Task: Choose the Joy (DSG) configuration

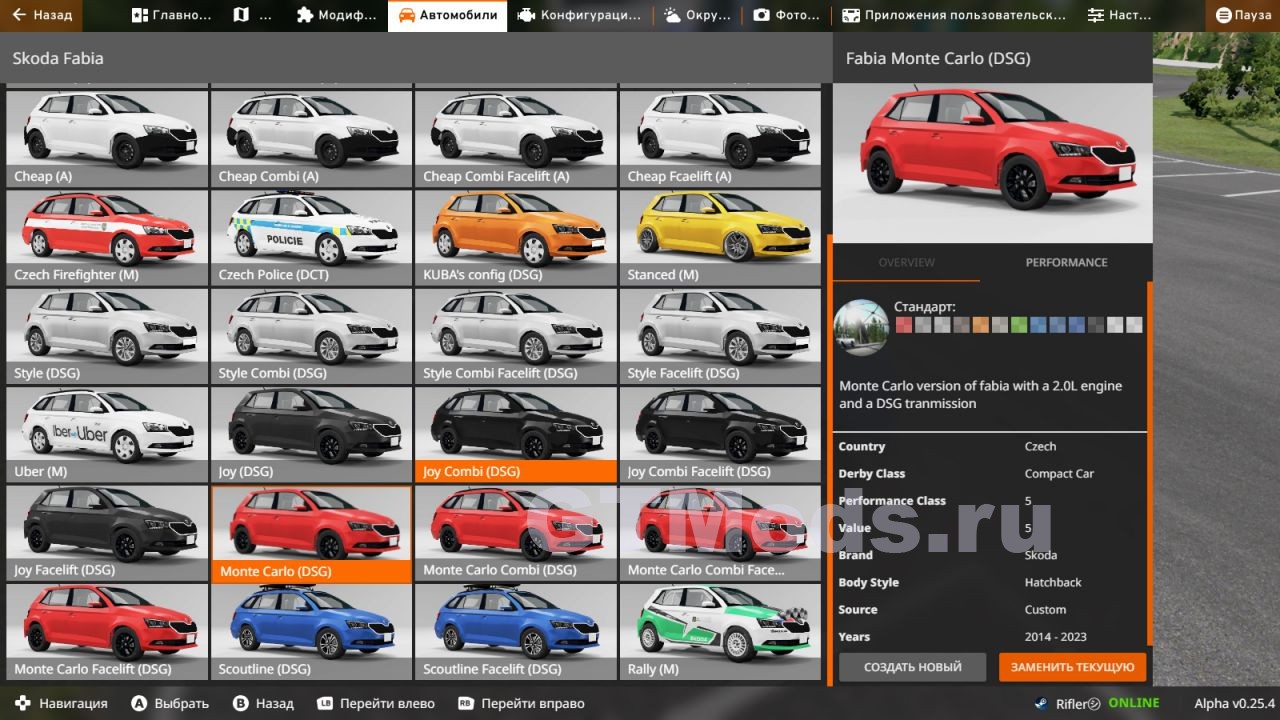Action: tap(311, 434)
